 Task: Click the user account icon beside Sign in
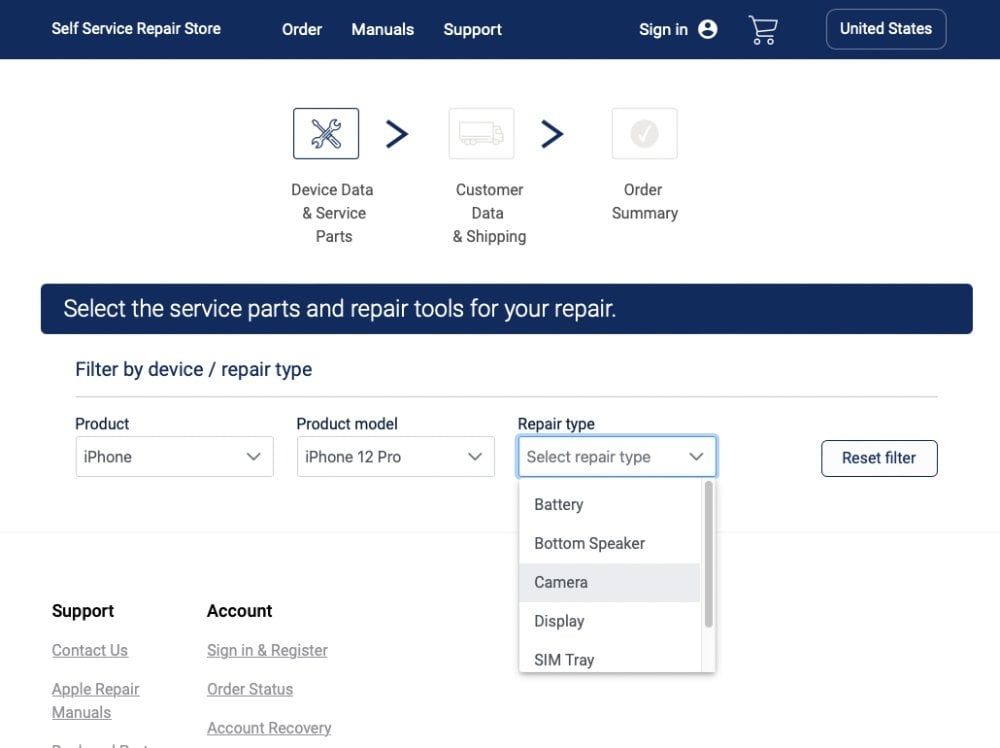point(708,29)
